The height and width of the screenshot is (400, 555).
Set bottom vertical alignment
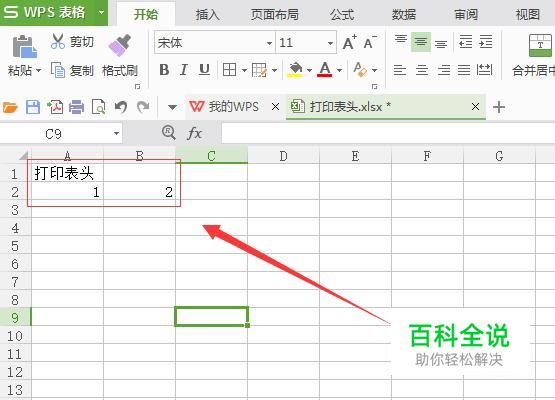(x=441, y=43)
